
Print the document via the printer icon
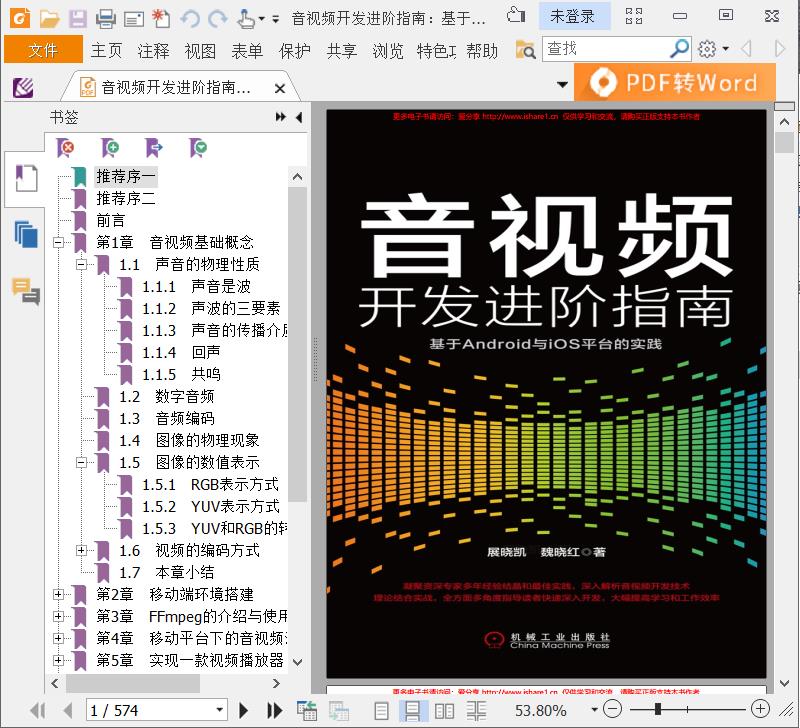coord(106,18)
